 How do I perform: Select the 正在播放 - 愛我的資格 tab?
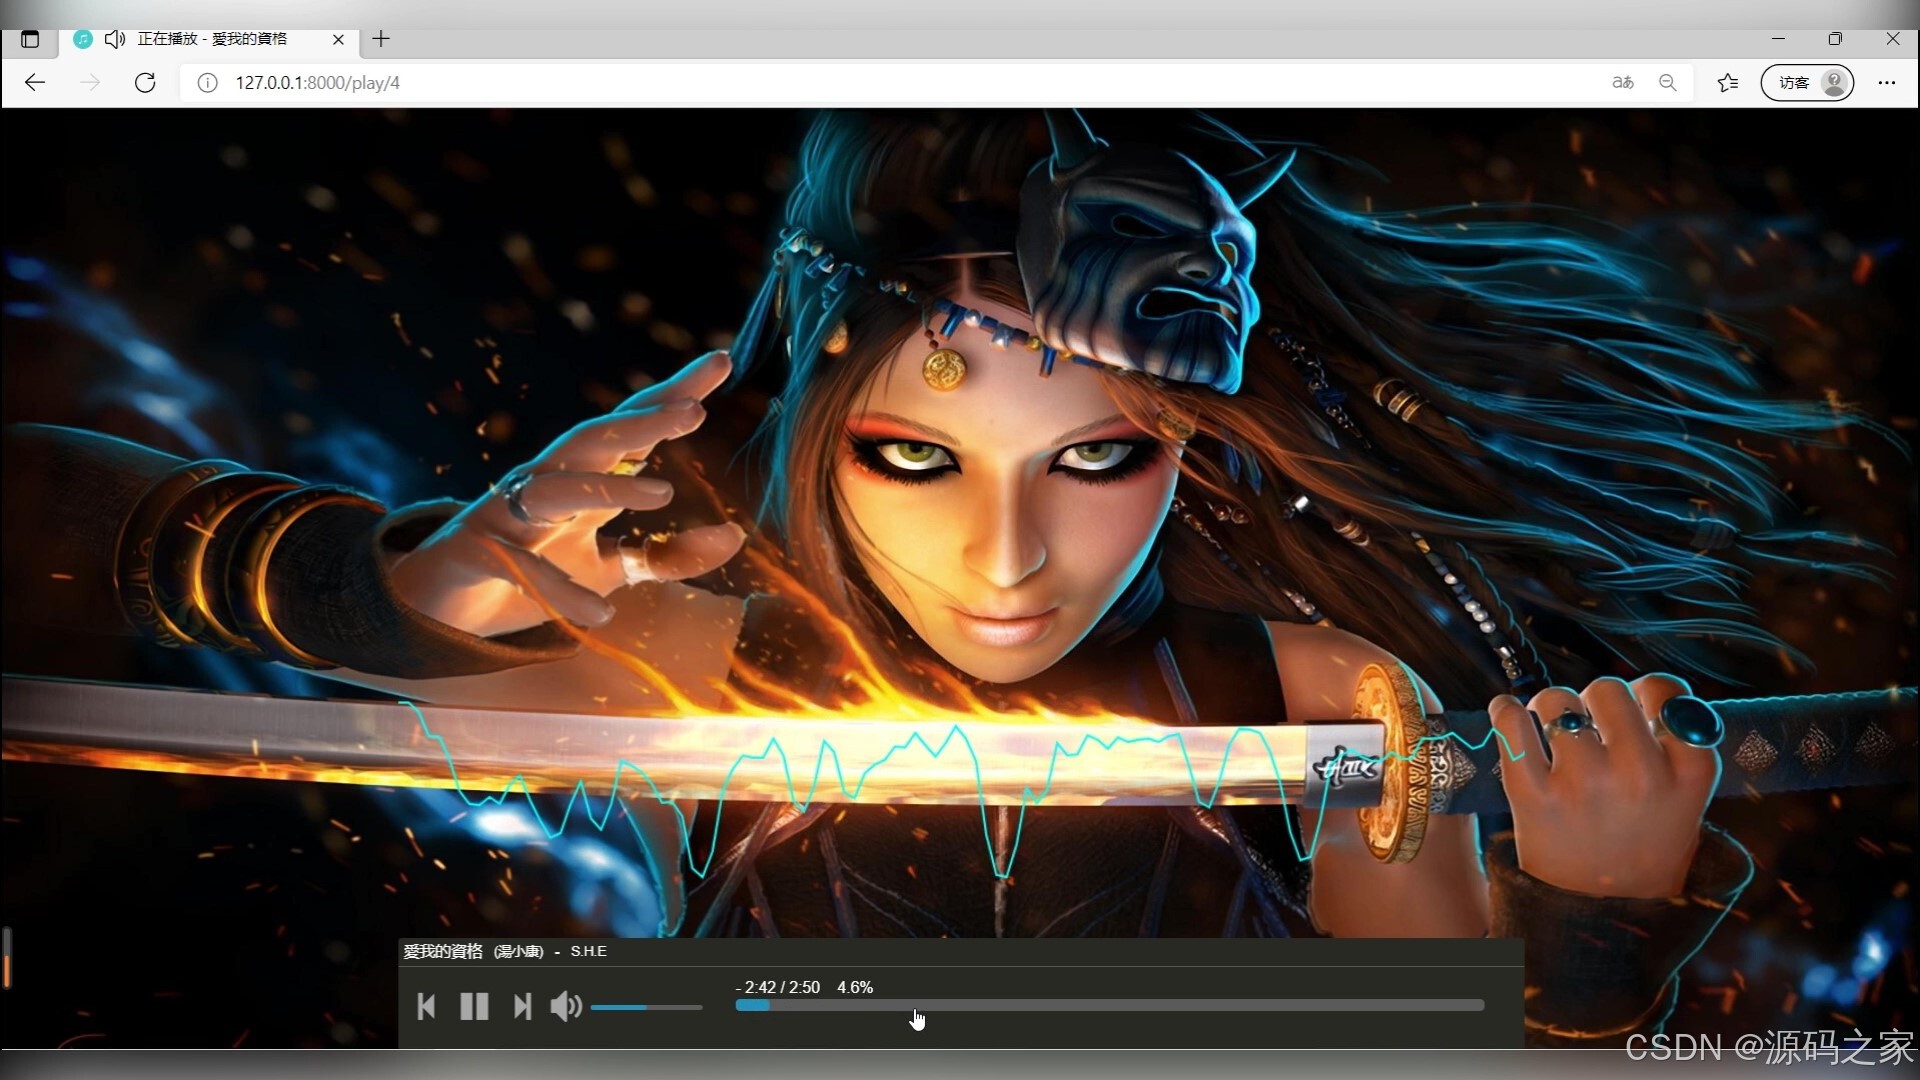point(212,39)
